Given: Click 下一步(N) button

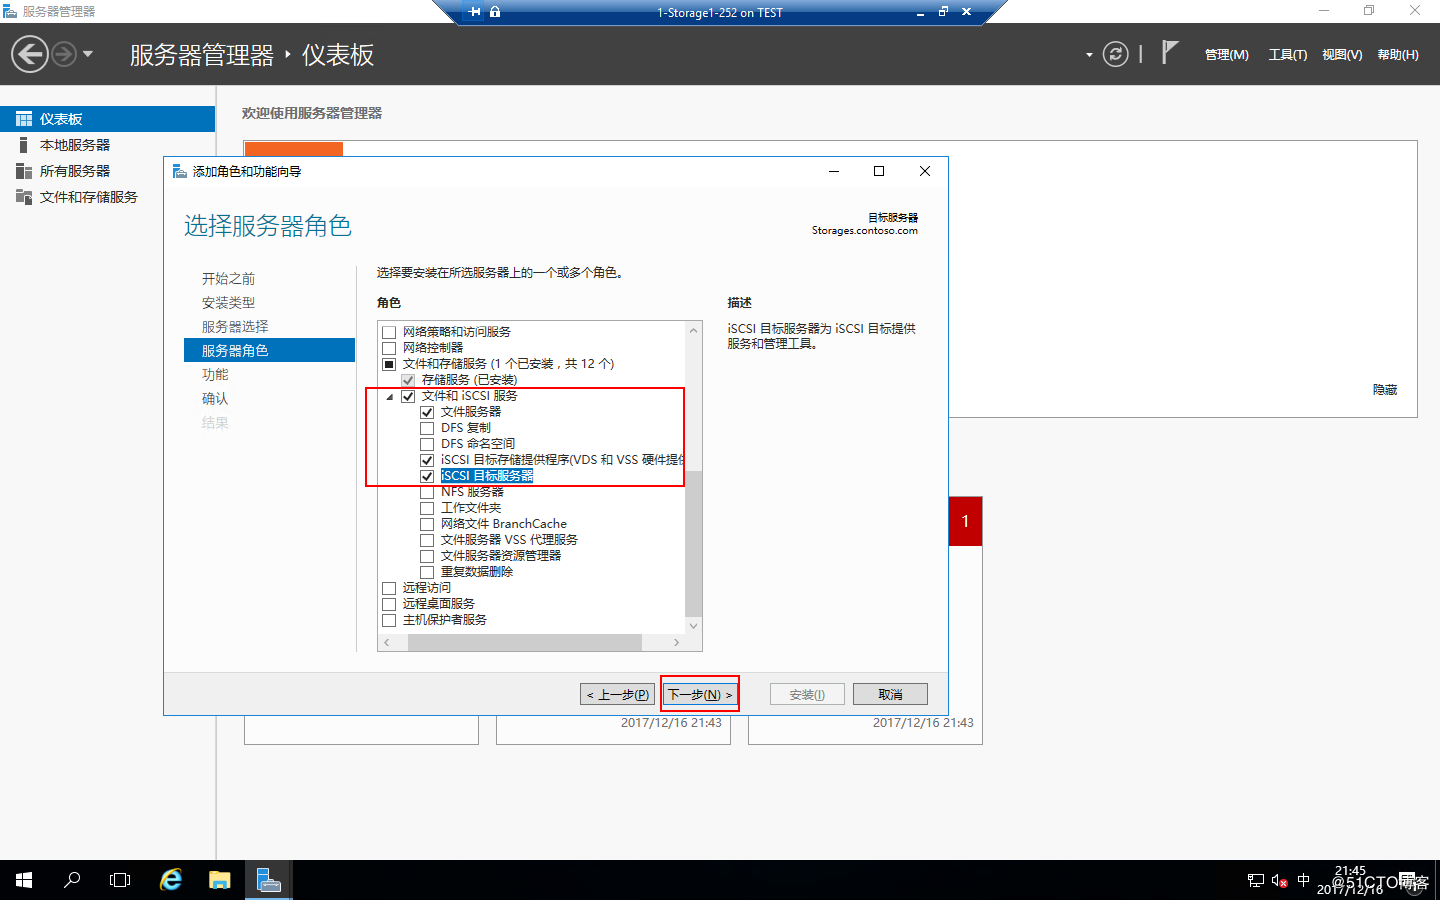Looking at the screenshot, I should (700, 694).
